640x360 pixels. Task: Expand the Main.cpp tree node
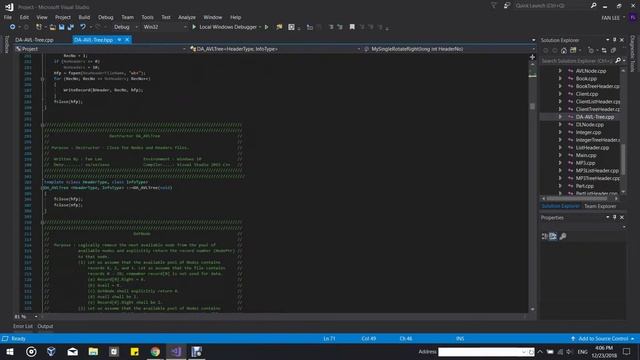(560, 156)
